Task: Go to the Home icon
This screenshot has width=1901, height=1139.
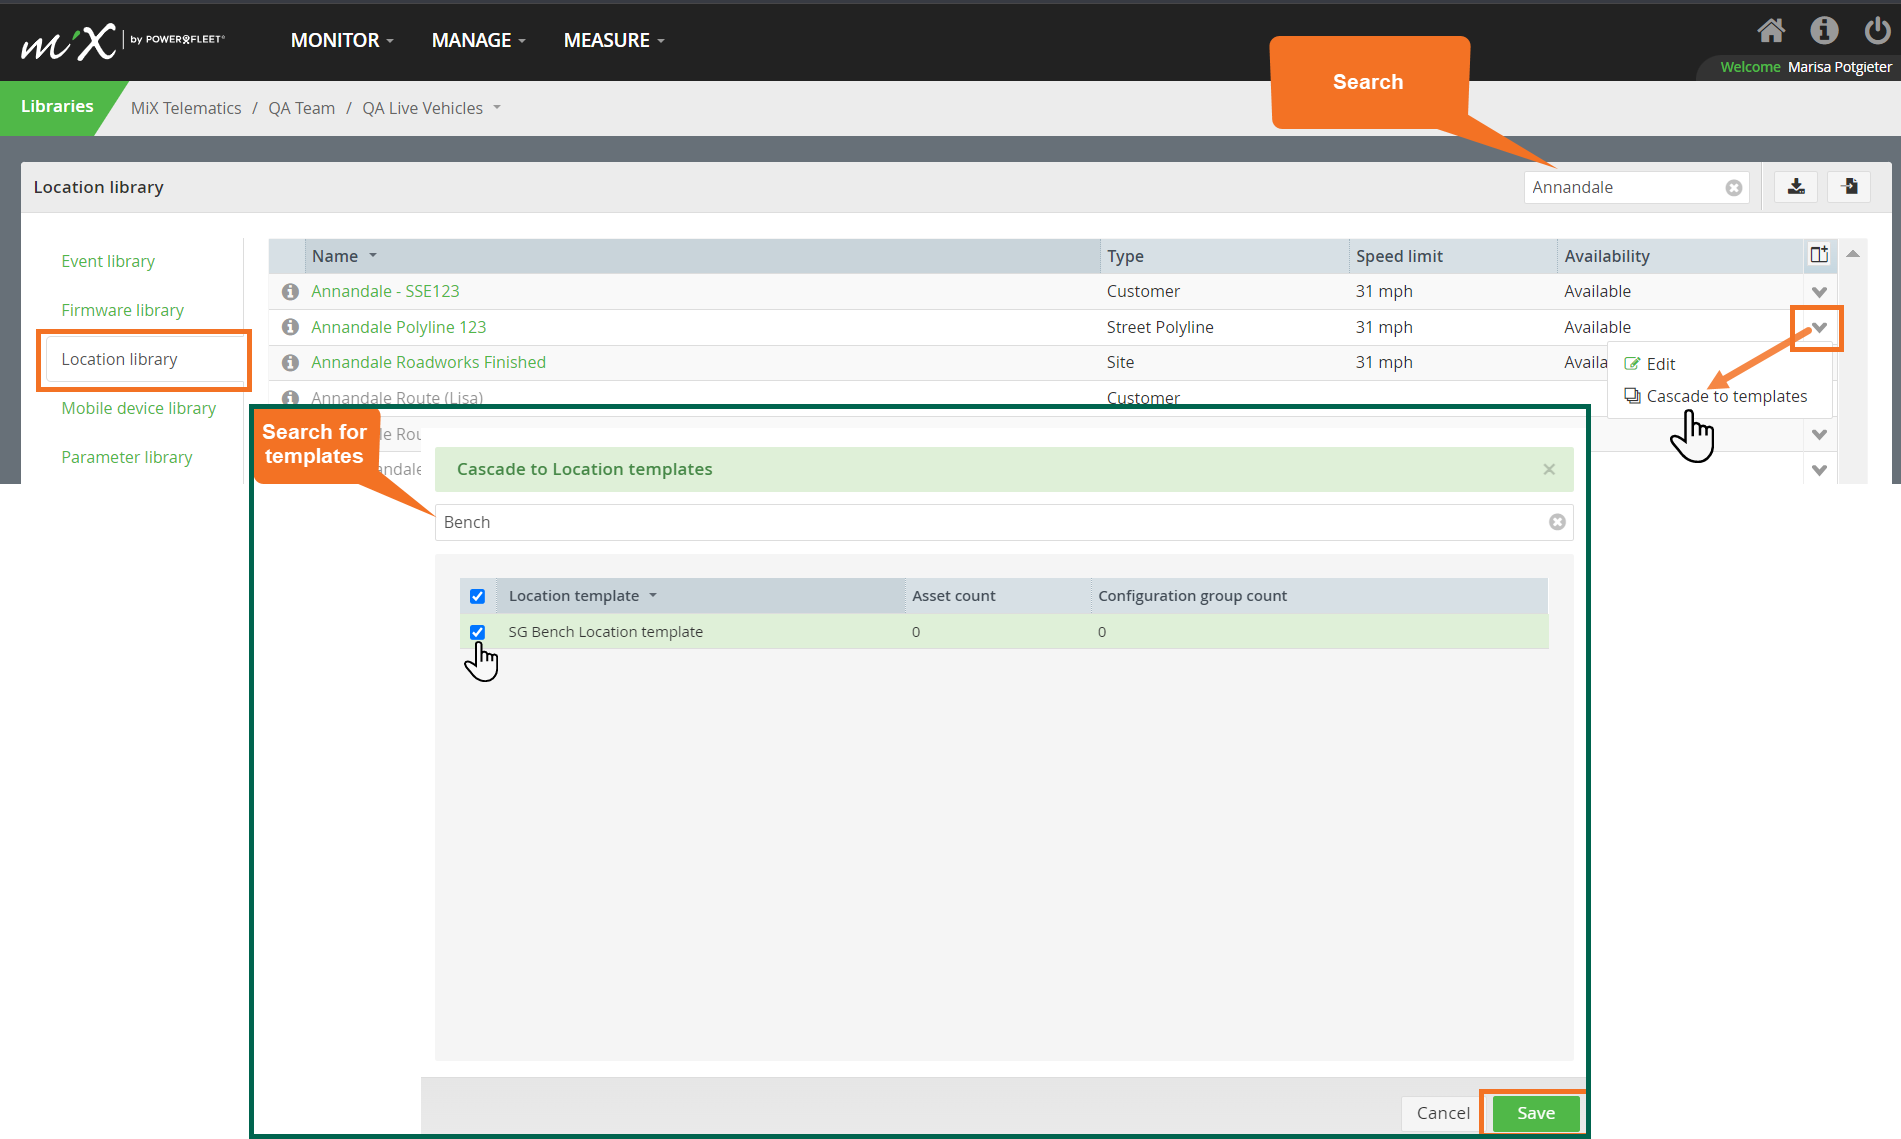Action: tap(1771, 31)
